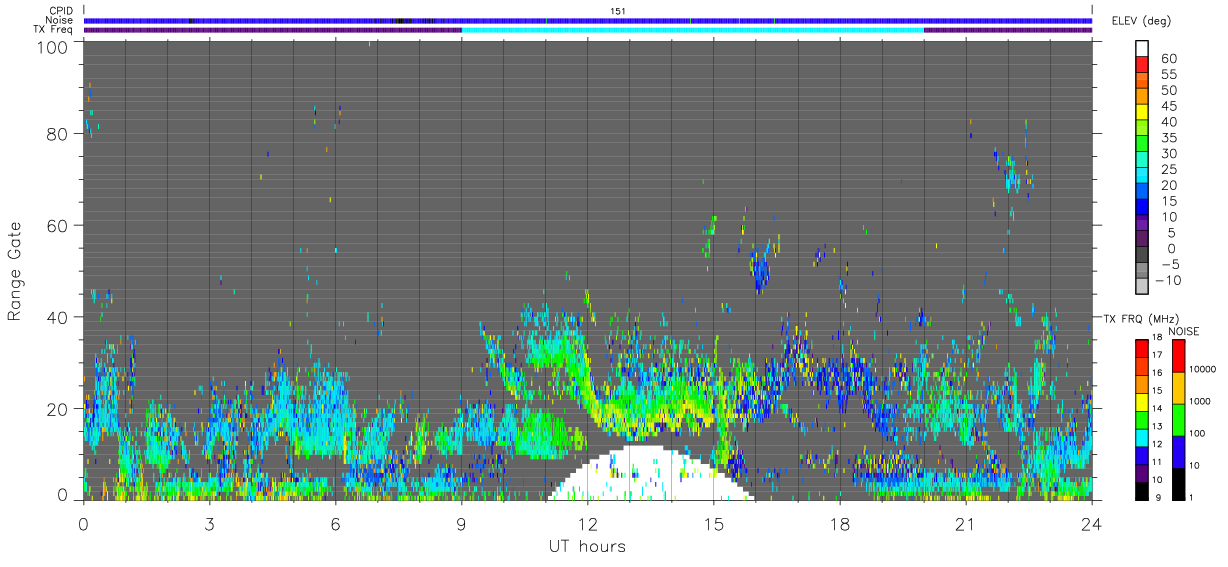The height and width of the screenshot is (567, 1228).
Task: Pick the black bottom segment of TX FRQ legend
Action: click(x=1140, y=489)
